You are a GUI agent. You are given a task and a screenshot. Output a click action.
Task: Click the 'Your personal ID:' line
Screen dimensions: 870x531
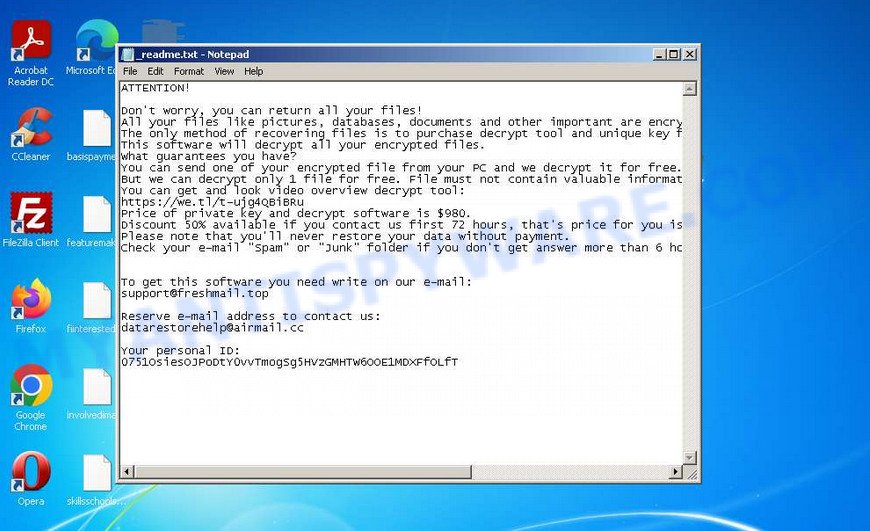180,351
